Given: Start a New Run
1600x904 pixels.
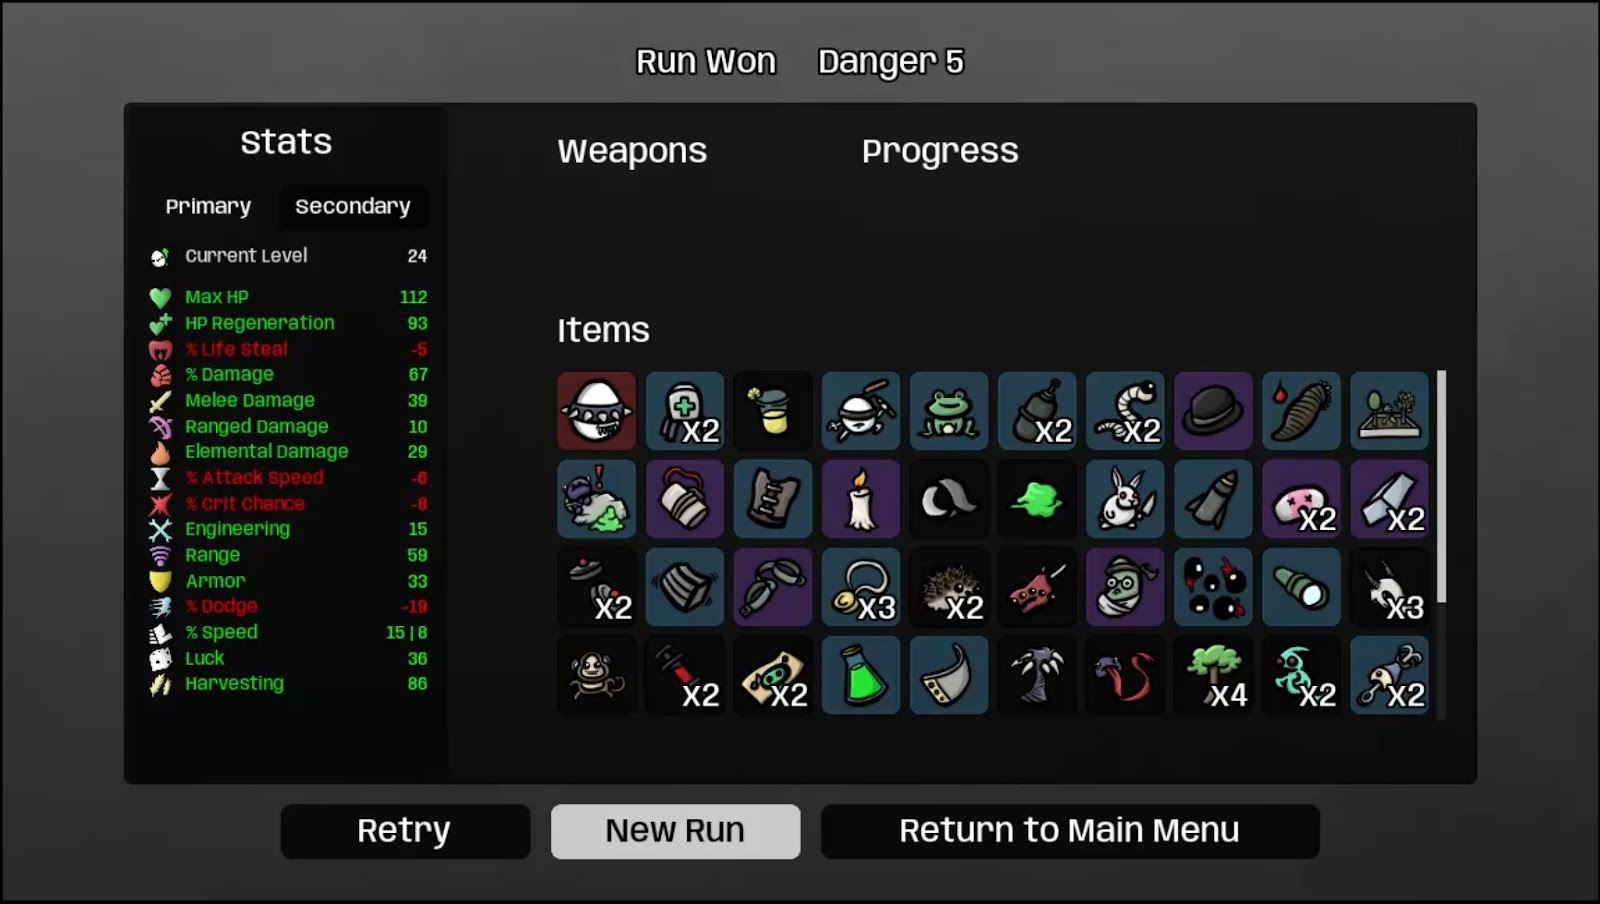Looking at the screenshot, I should 675,831.
